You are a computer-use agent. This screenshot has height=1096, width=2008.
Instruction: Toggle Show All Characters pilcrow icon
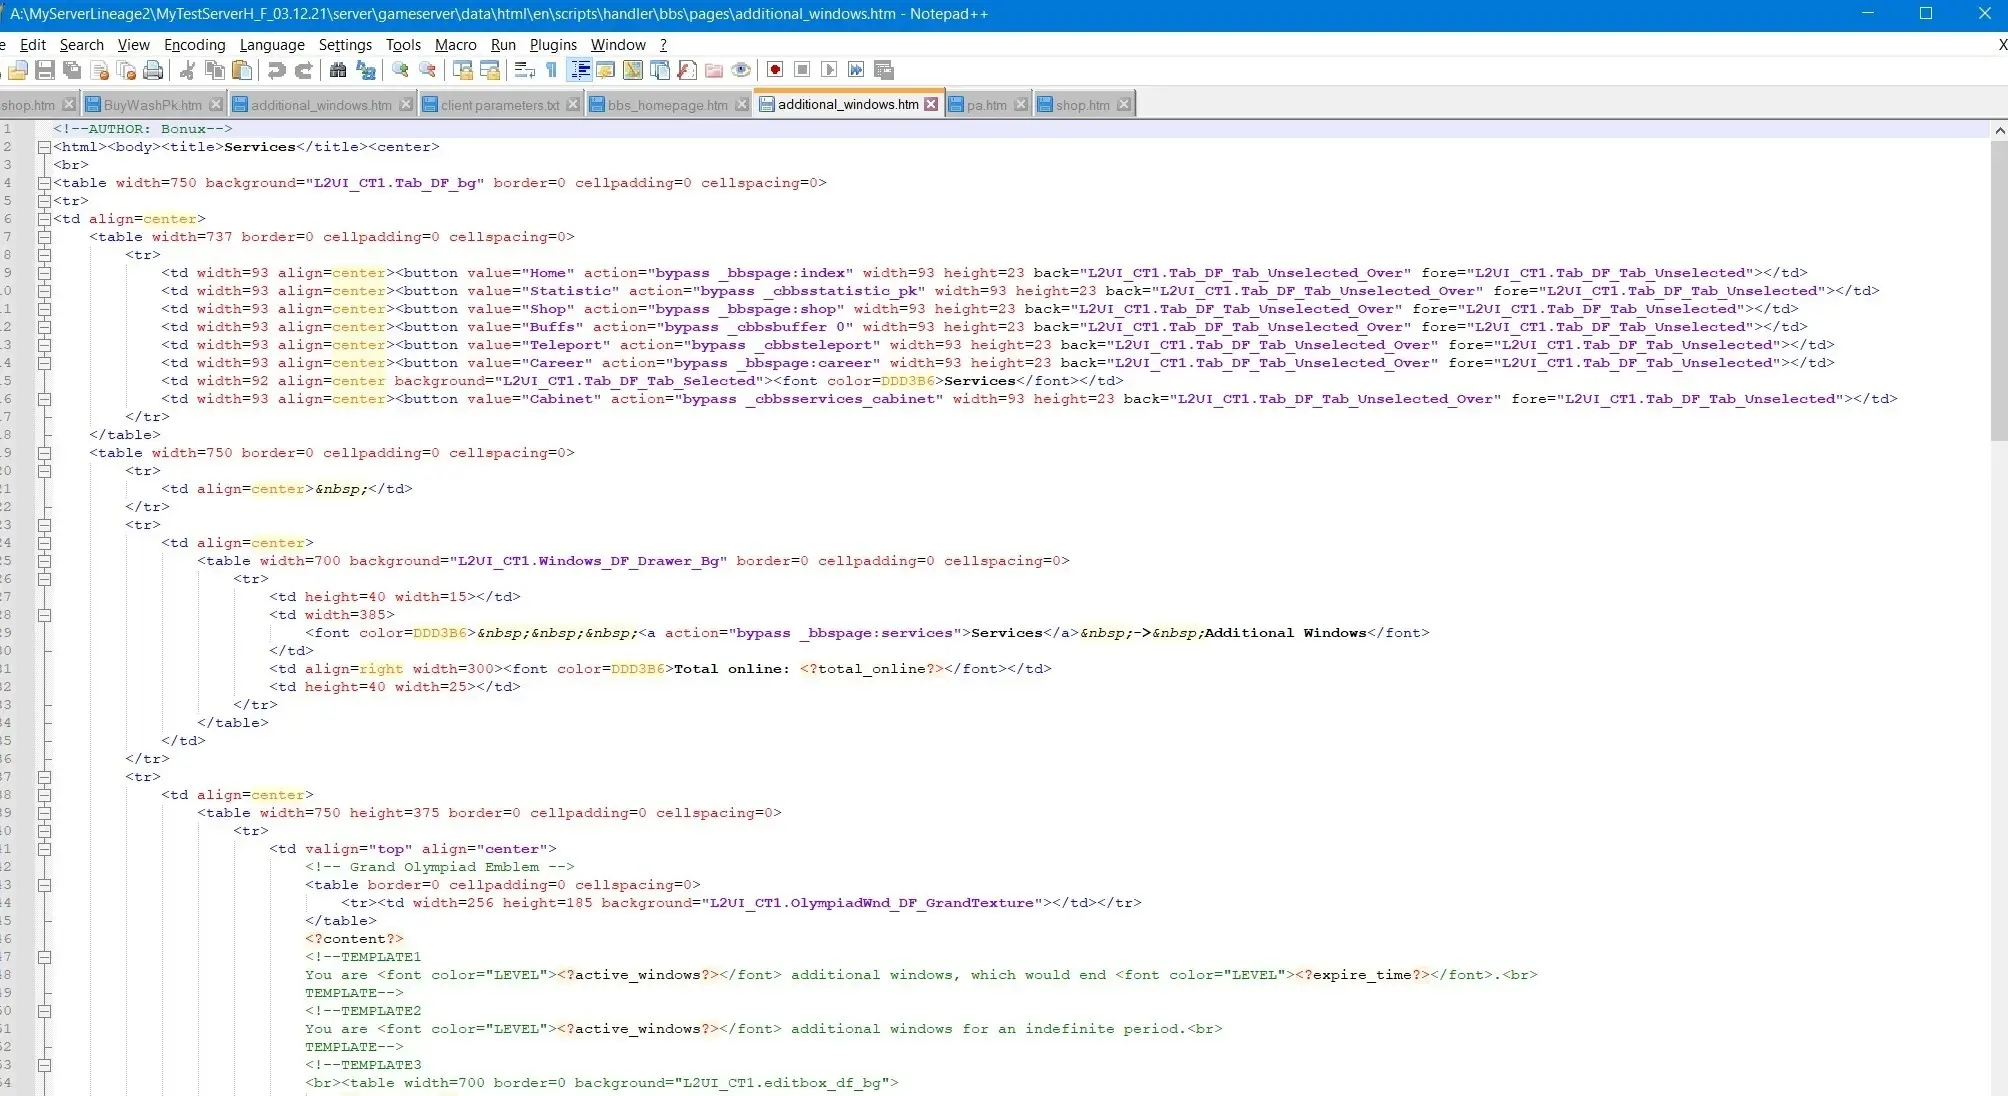pyautogui.click(x=551, y=70)
